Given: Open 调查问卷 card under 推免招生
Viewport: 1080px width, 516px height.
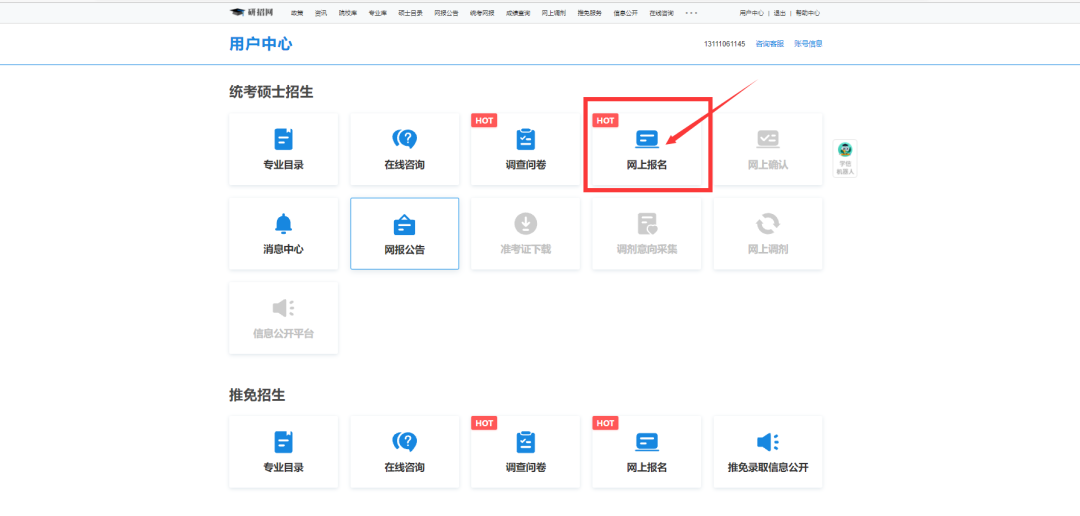Looking at the screenshot, I should point(526,452).
